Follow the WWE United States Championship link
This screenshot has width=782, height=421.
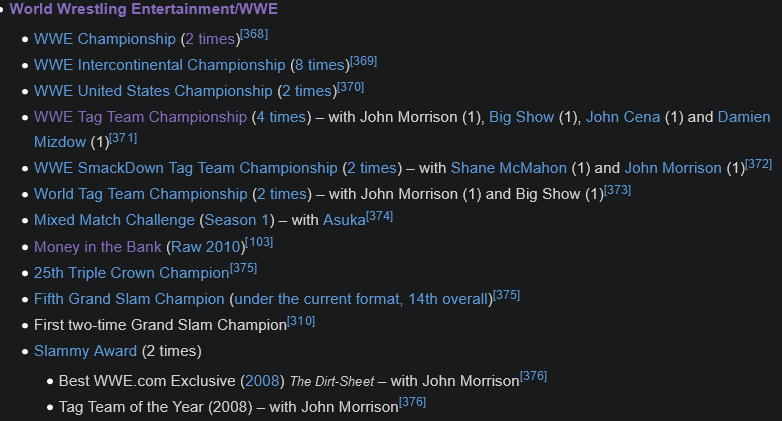(x=153, y=91)
